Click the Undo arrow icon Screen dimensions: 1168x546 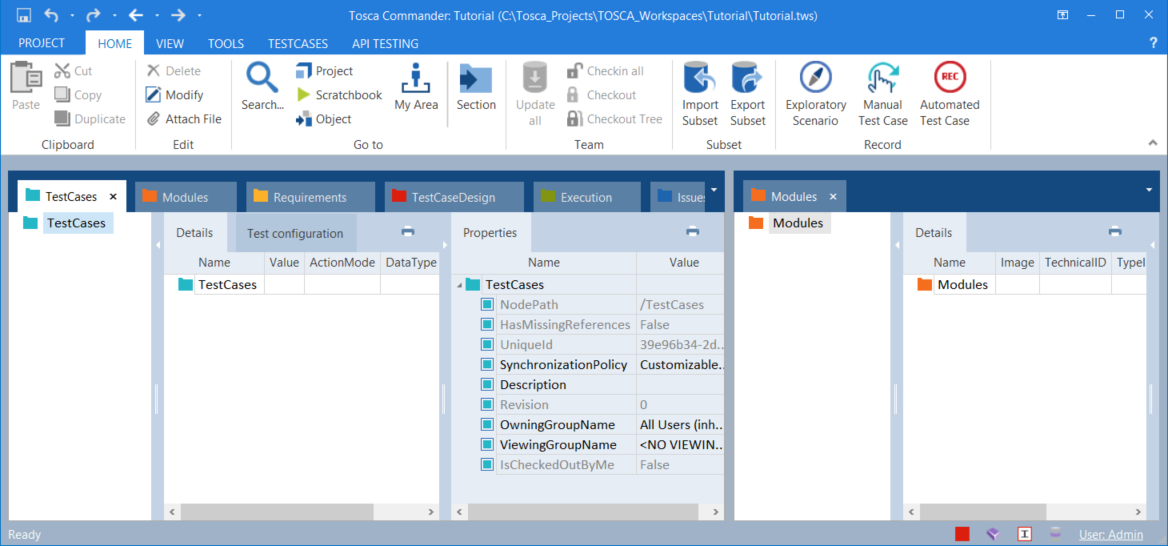tap(51, 15)
